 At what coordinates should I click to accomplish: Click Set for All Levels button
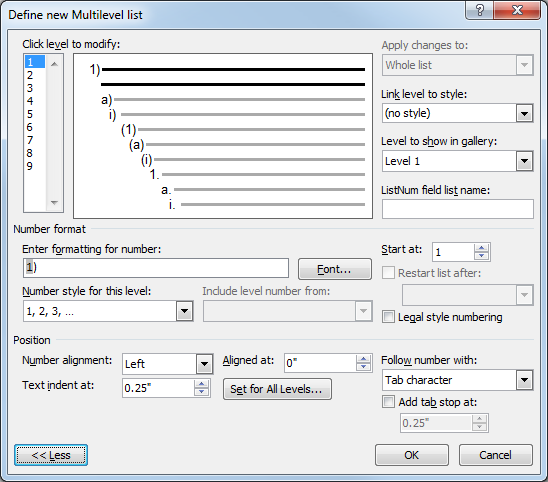coord(277,389)
